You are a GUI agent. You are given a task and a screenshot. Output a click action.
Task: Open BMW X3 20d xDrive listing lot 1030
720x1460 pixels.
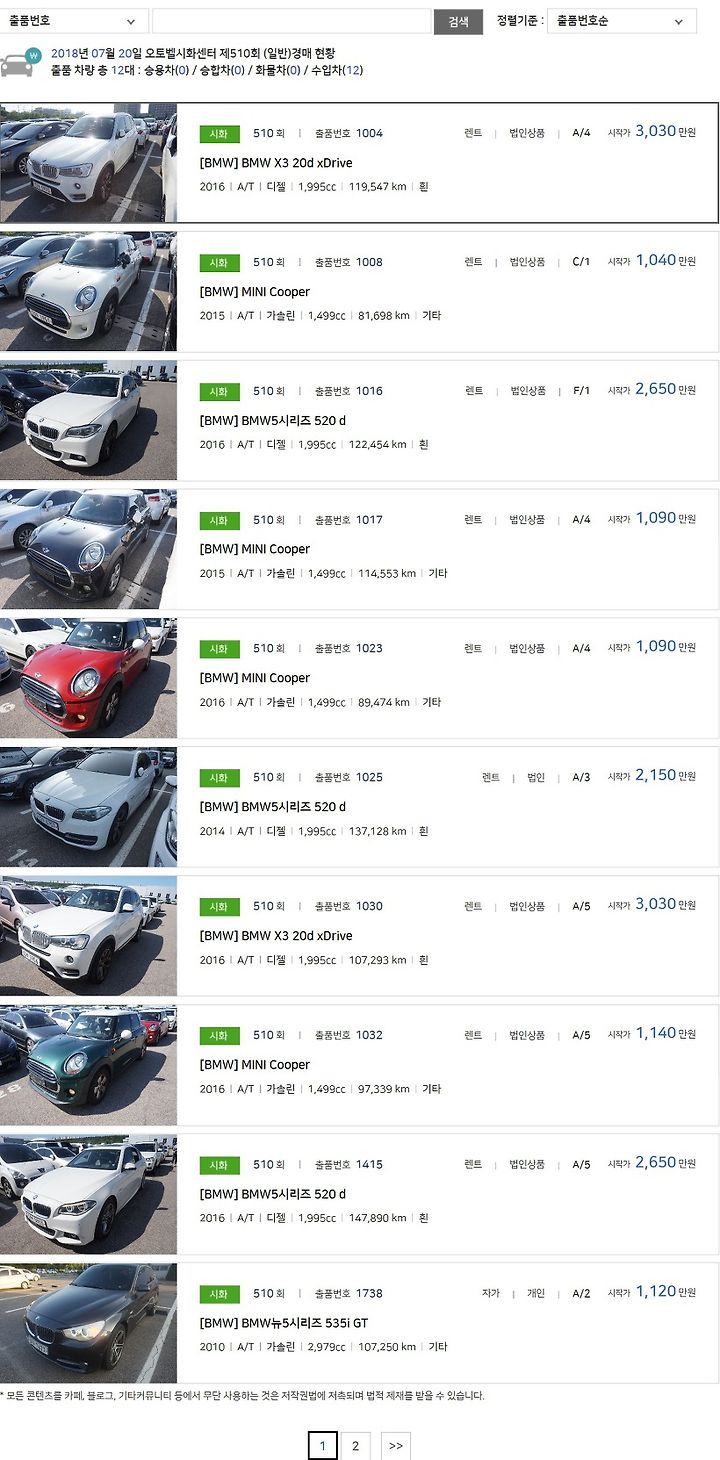[276, 936]
